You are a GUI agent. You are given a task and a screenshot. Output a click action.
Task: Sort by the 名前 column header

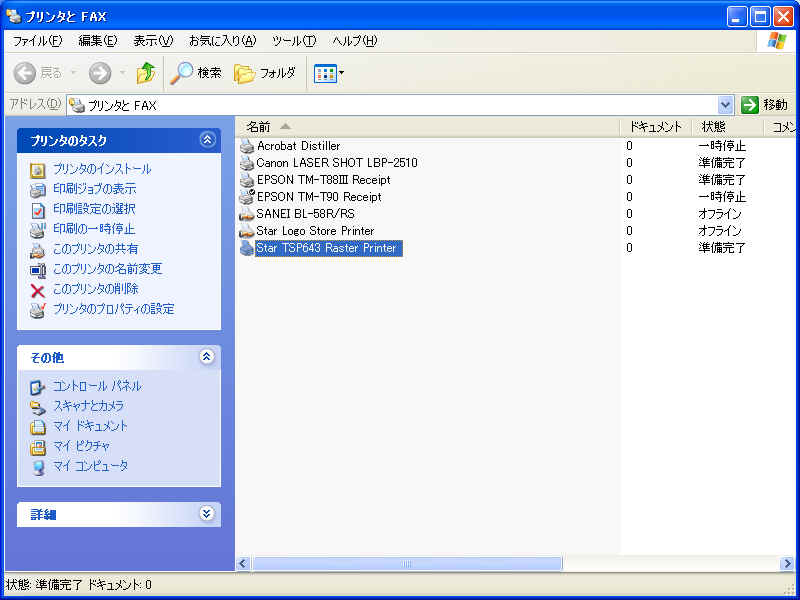tap(428, 127)
